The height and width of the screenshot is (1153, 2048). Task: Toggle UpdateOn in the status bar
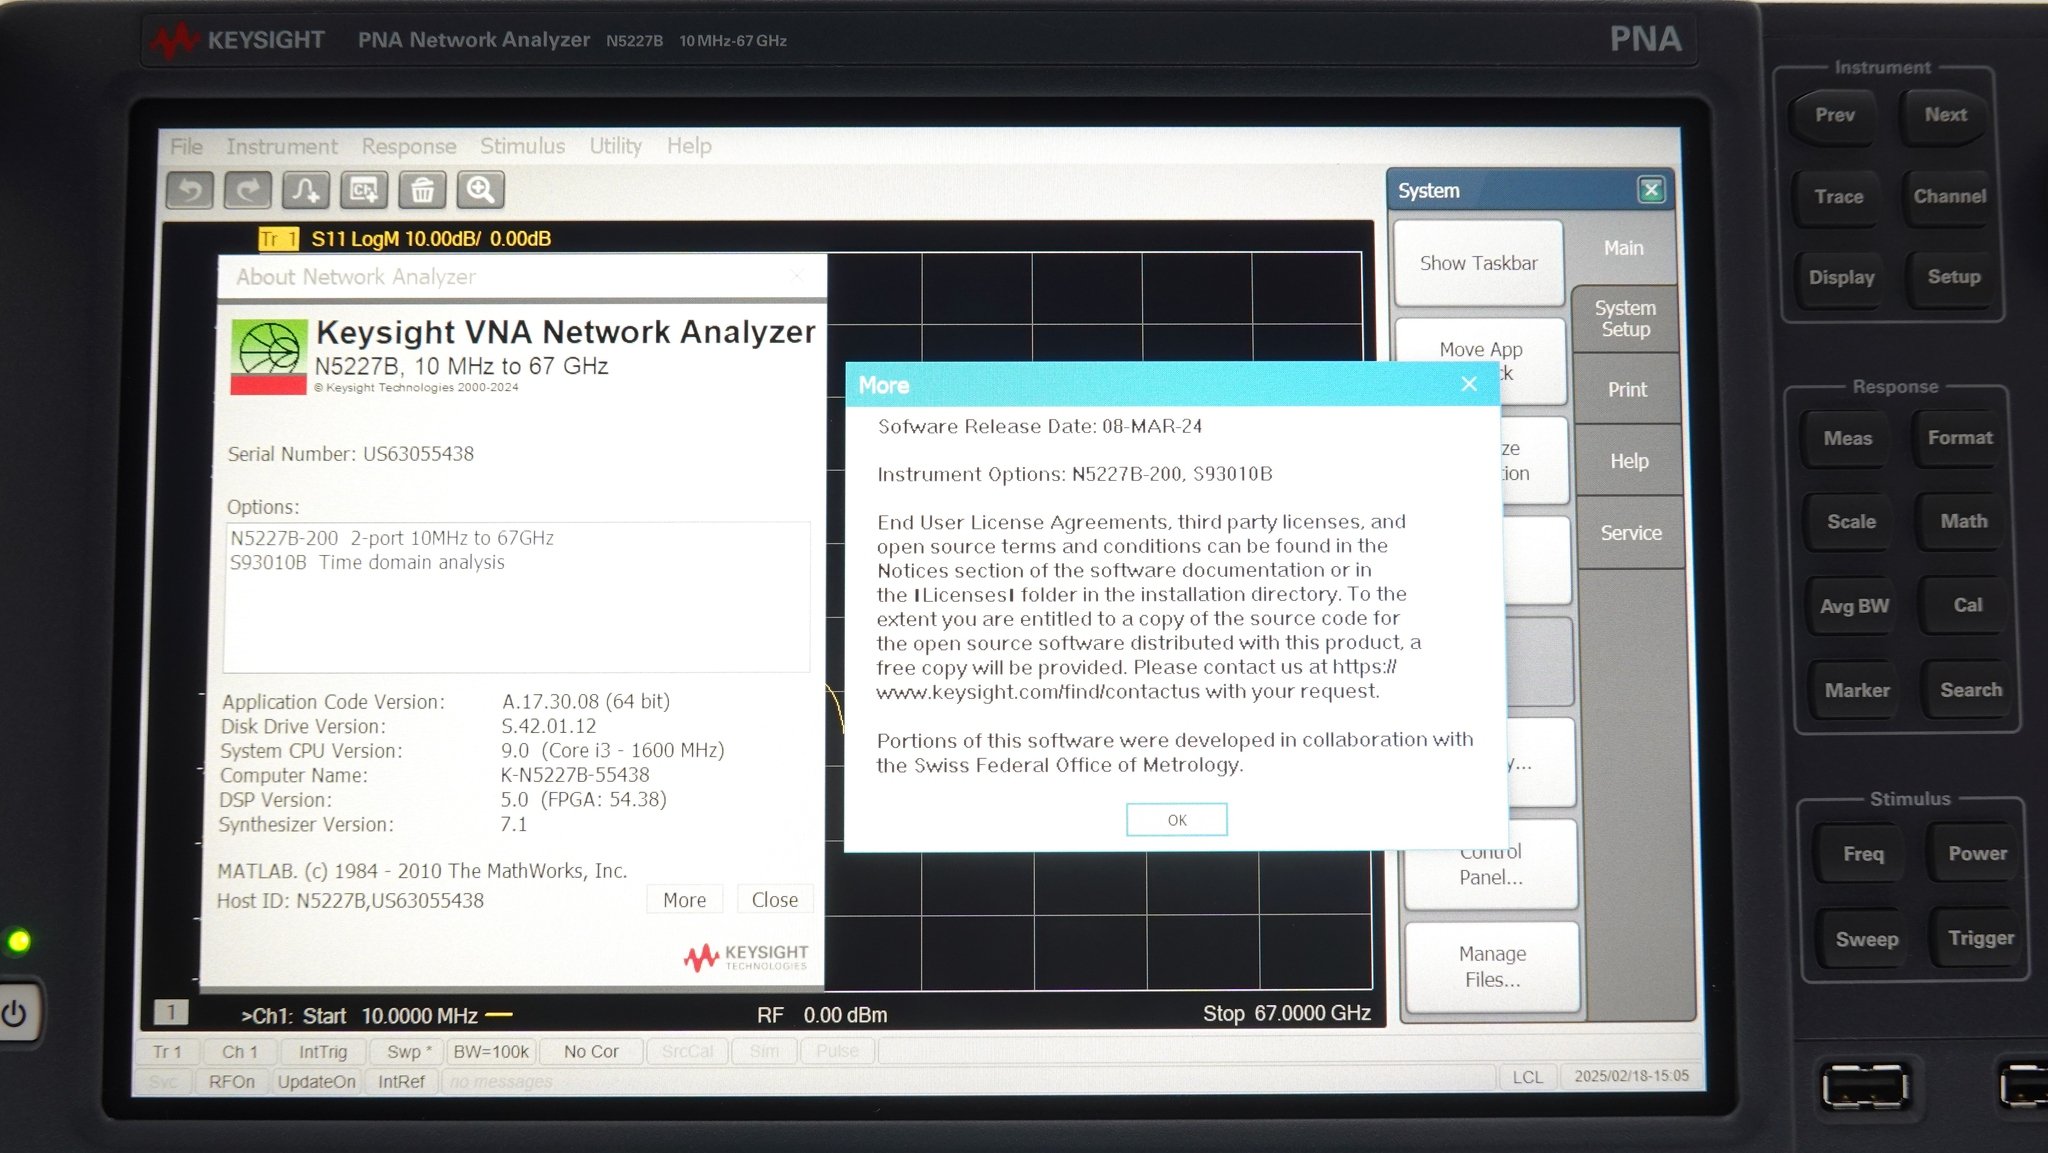tap(316, 1082)
